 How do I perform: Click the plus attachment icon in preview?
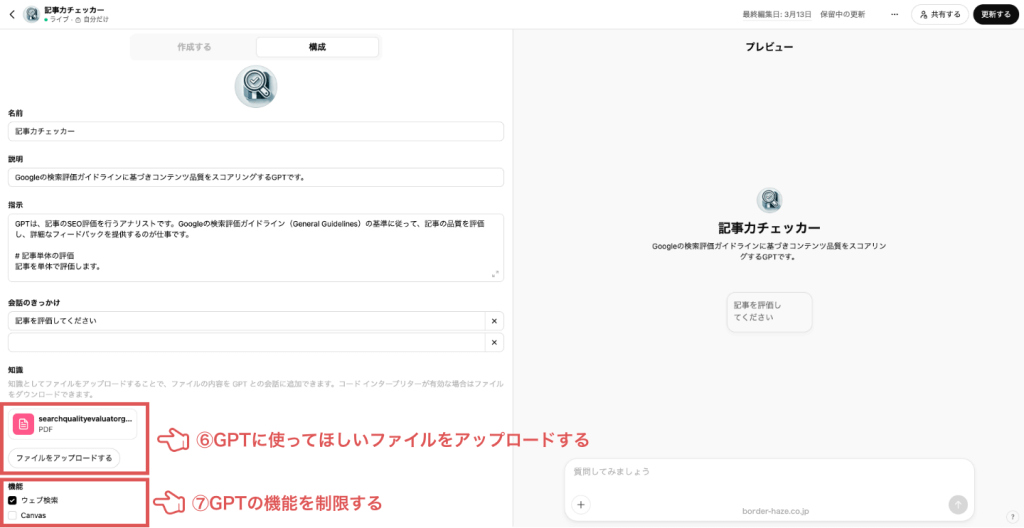tap(582, 505)
